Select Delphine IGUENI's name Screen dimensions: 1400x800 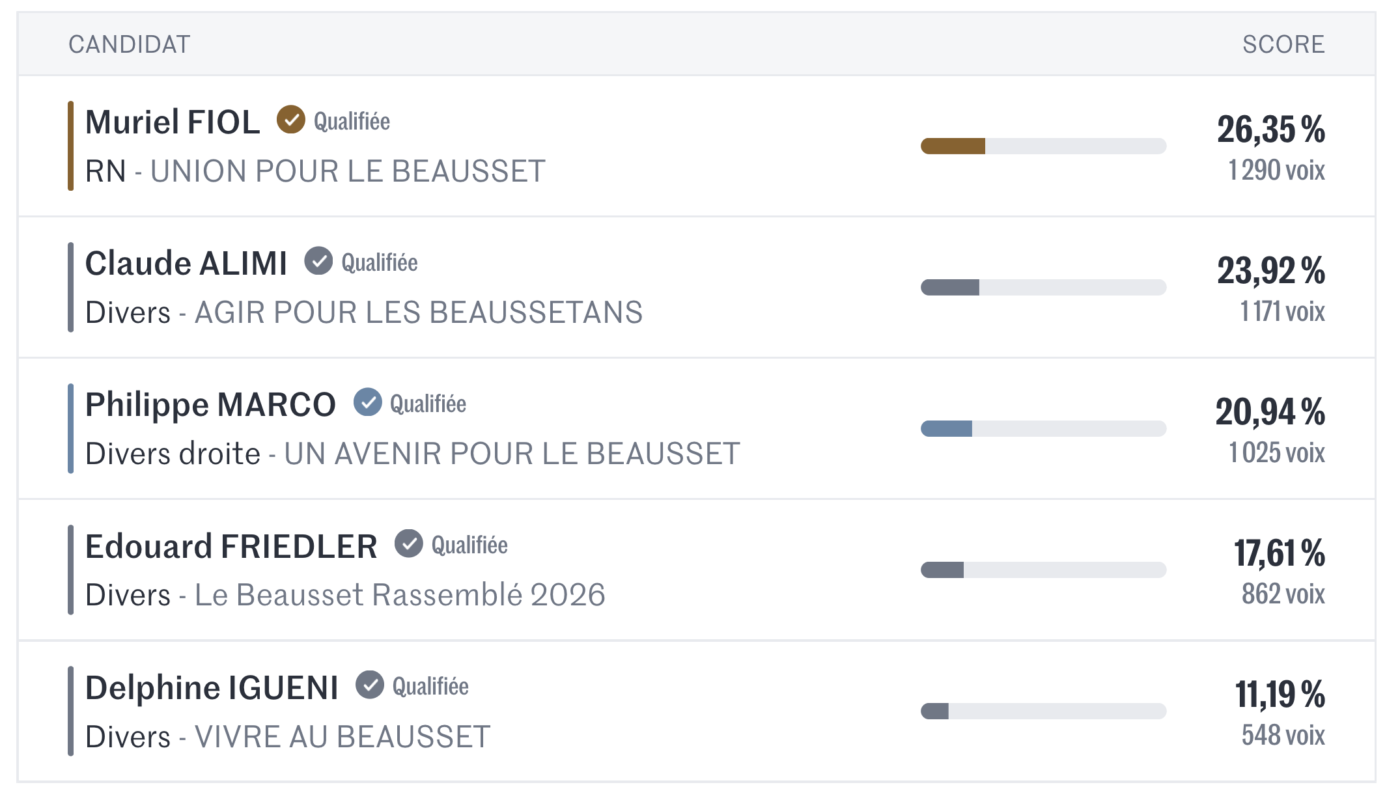(x=211, y=687)
